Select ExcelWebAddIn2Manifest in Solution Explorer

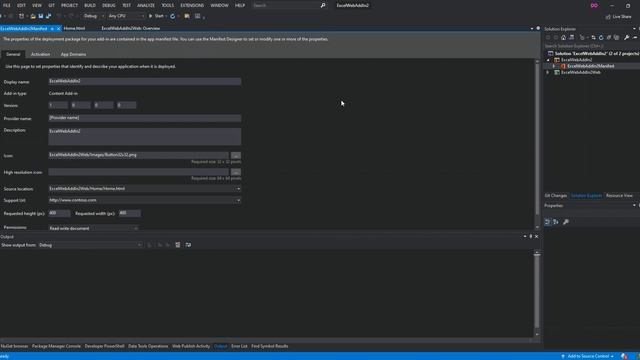(591, 66)
